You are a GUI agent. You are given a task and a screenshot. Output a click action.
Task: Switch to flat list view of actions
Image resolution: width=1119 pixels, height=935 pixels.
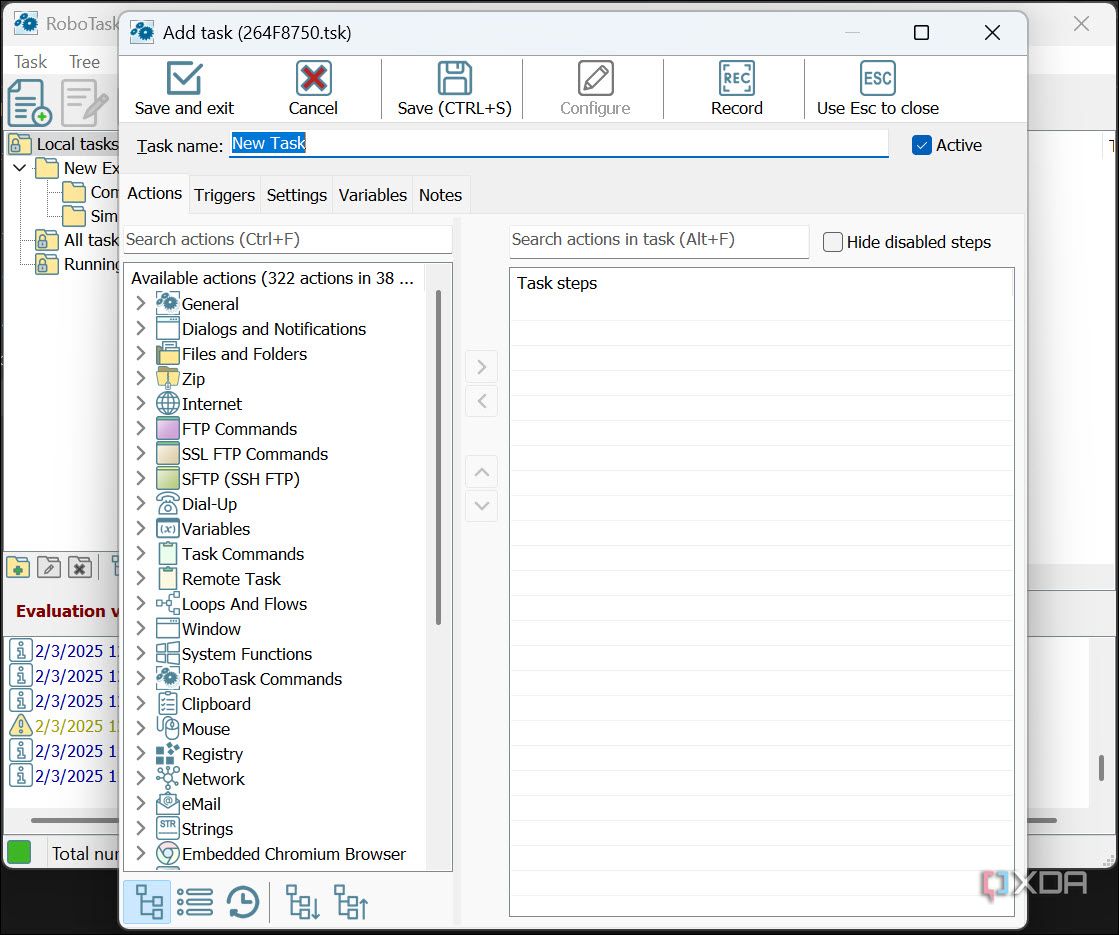tap(195, 902)
